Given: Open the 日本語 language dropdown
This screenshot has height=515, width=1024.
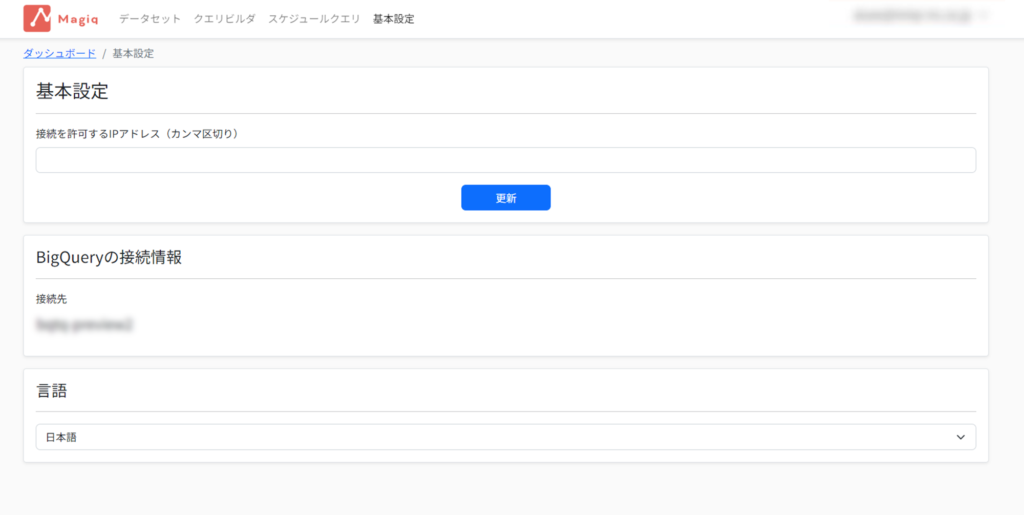Looking at the screenshot, I should click(505, 437).
